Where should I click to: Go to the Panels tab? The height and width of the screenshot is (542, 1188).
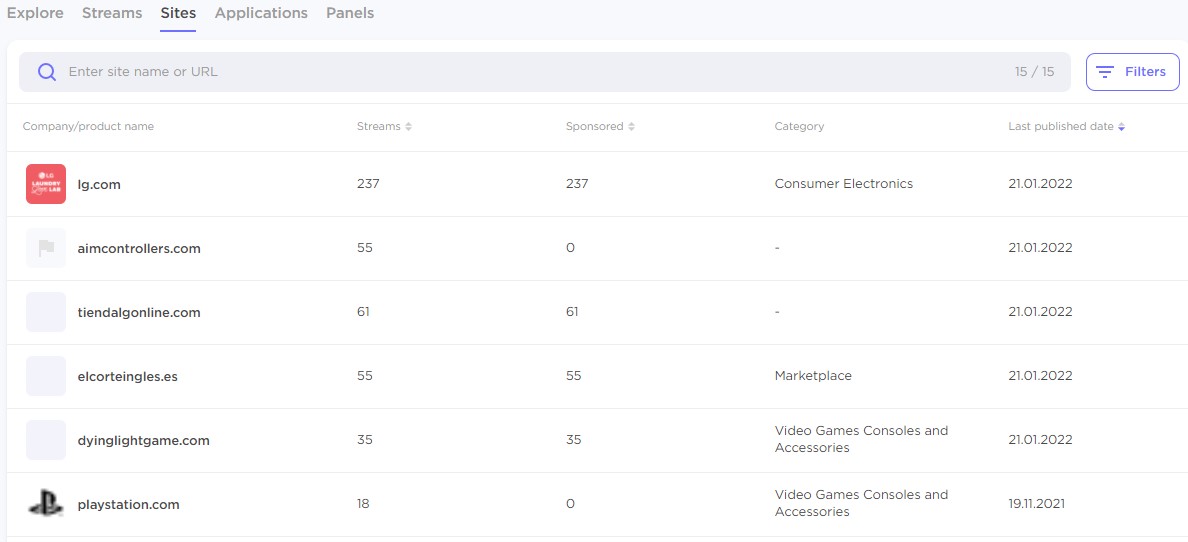[350, 13]
